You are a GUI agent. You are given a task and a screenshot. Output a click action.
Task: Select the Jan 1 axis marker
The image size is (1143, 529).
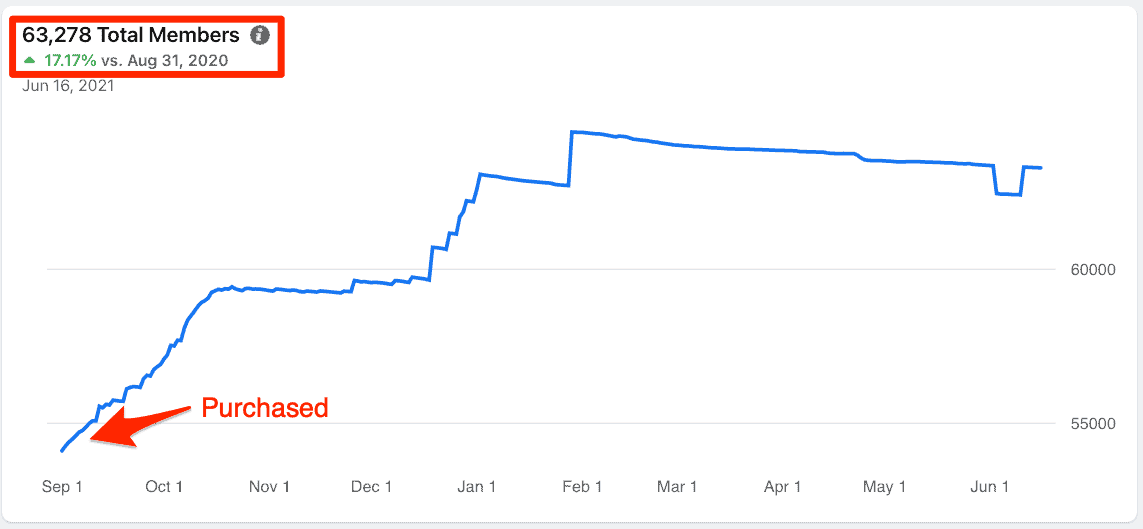coord(477,487)
